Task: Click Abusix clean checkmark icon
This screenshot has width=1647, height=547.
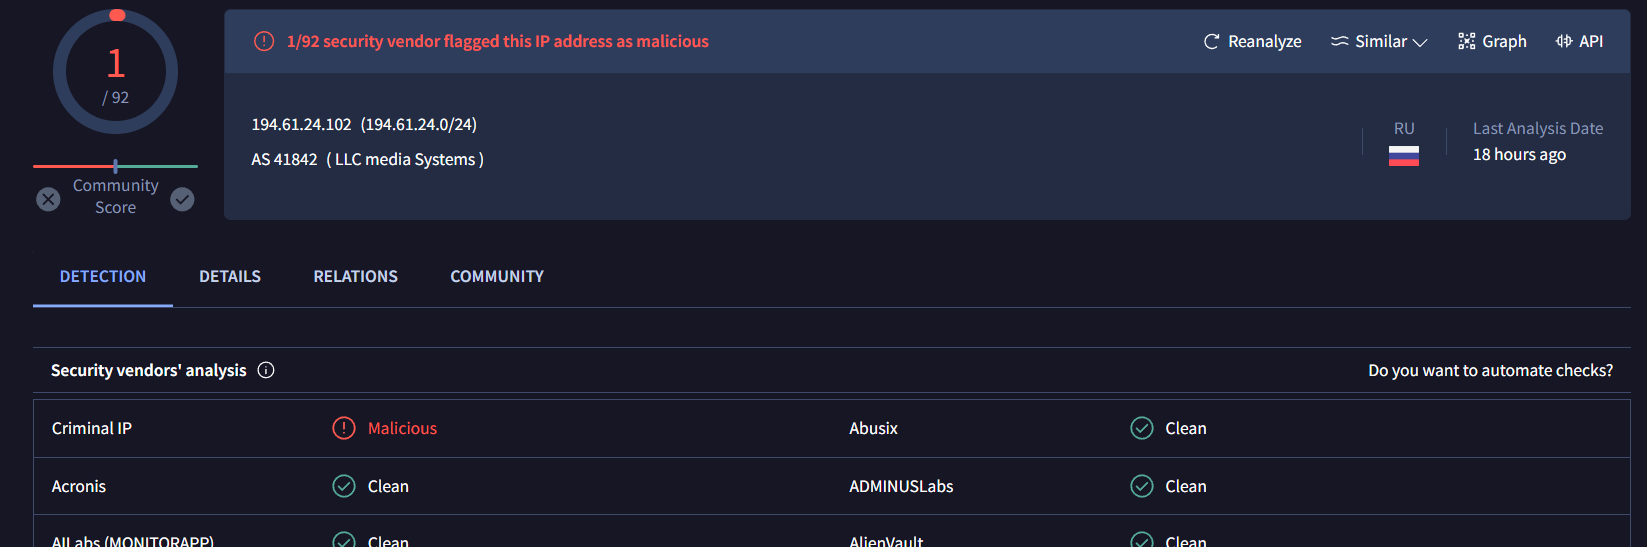Action: tap(1142, 428)
